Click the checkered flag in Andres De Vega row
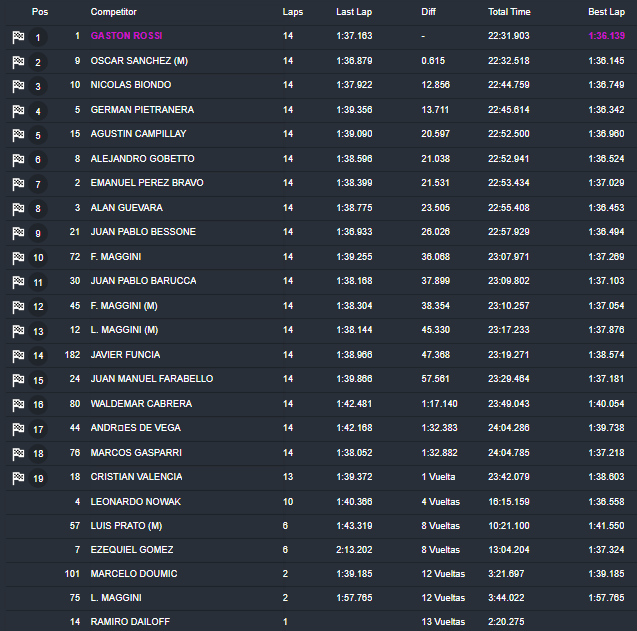The height and width of the screenshot is (631, 637). pyautogui.click(x=18, y=429)
